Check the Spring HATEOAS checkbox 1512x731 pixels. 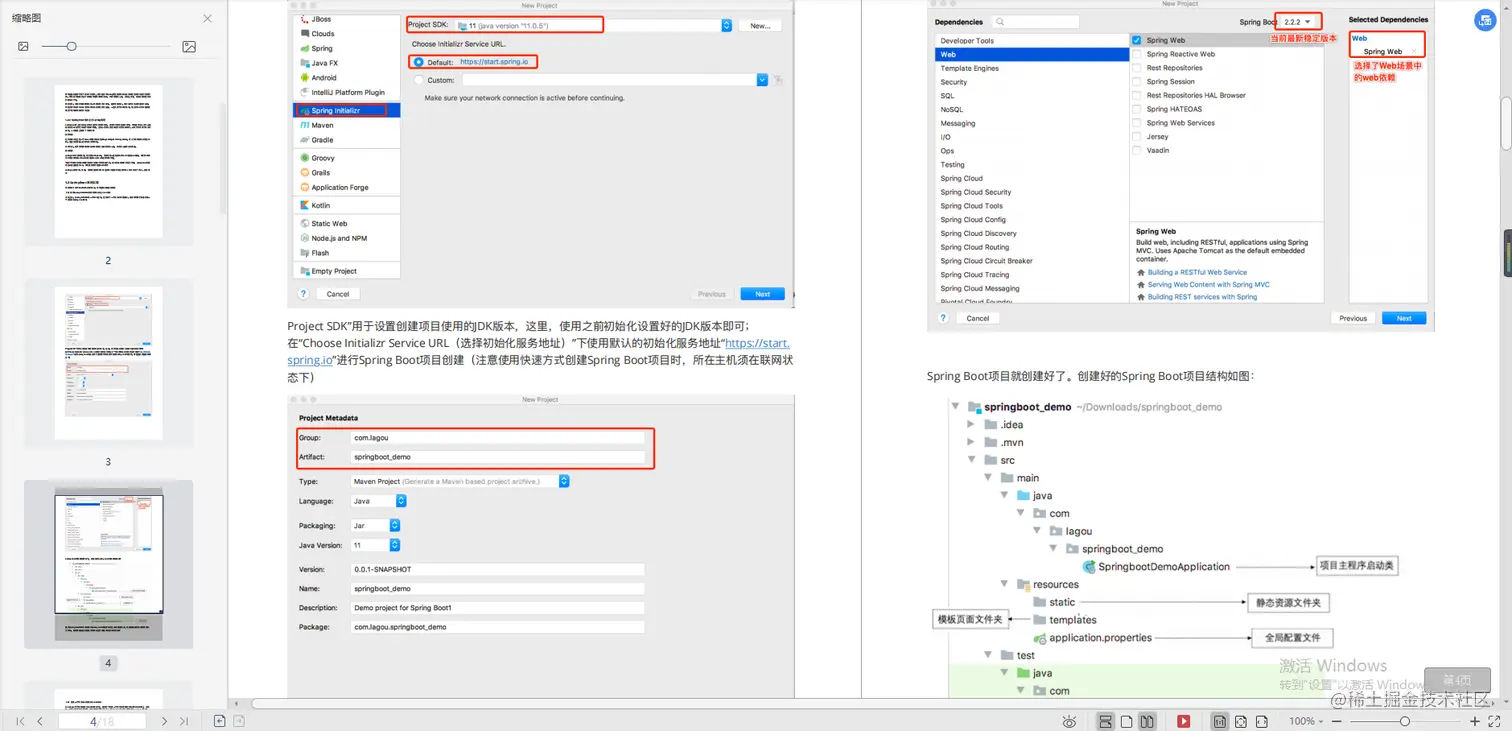(1137, 109)
